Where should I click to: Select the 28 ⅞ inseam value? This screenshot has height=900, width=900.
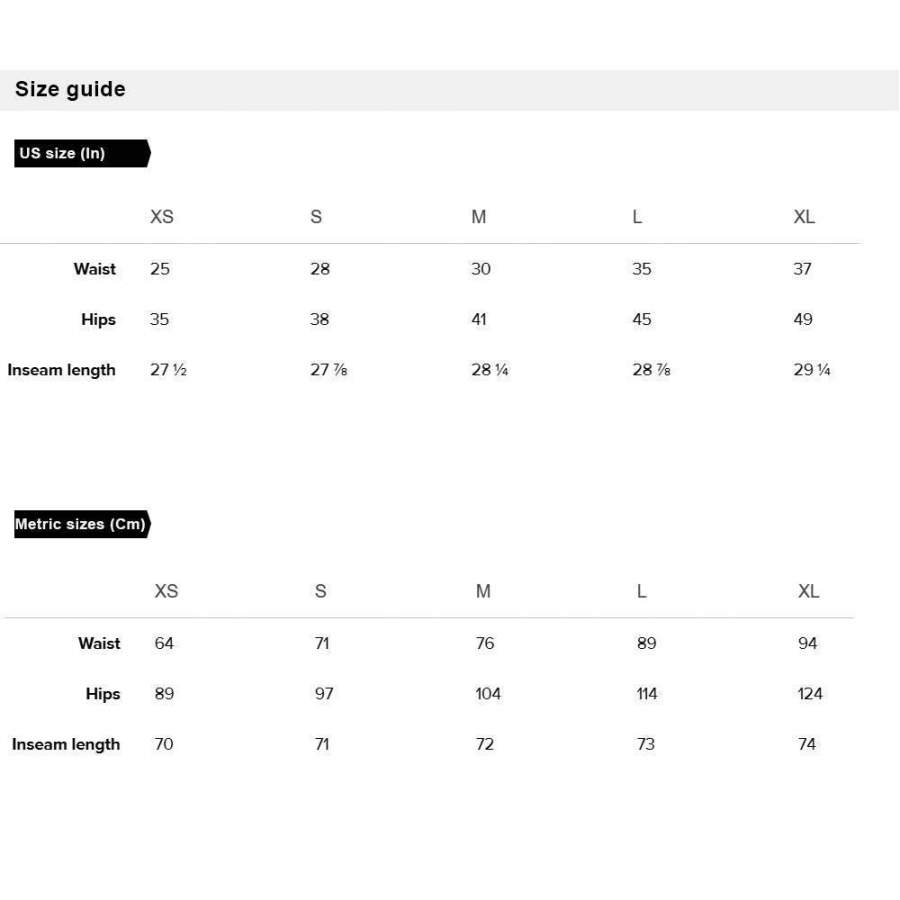[x=651, y=370]
